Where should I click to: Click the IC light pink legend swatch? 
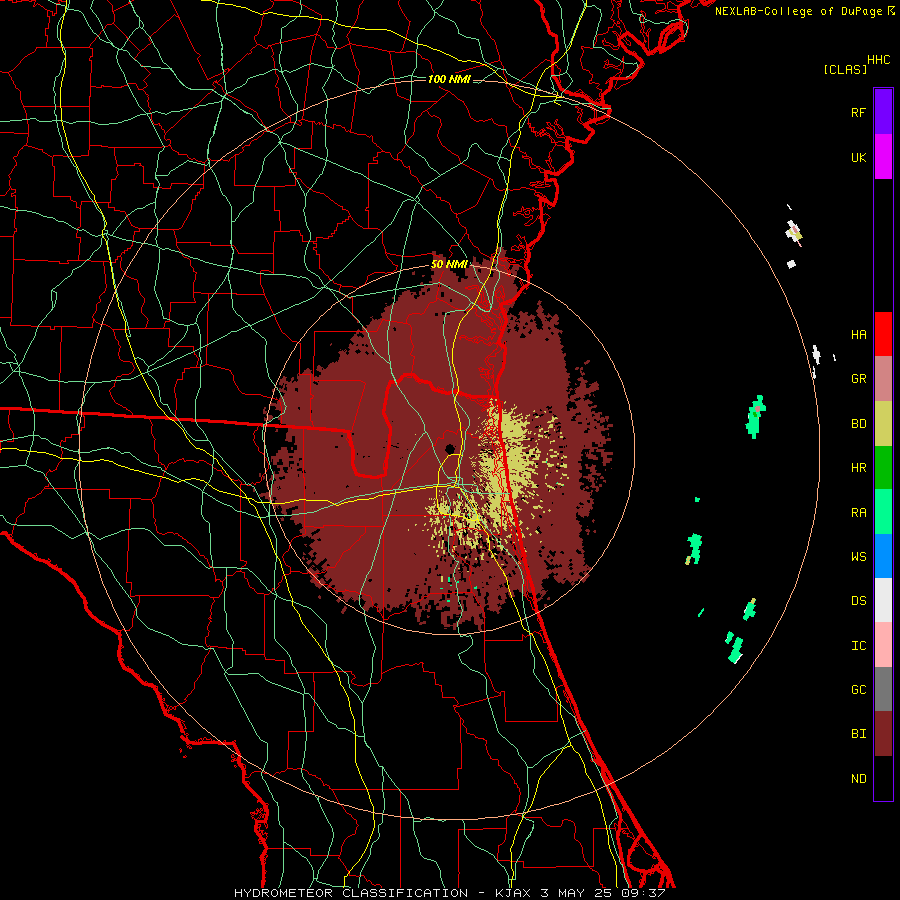pos(883,645)
